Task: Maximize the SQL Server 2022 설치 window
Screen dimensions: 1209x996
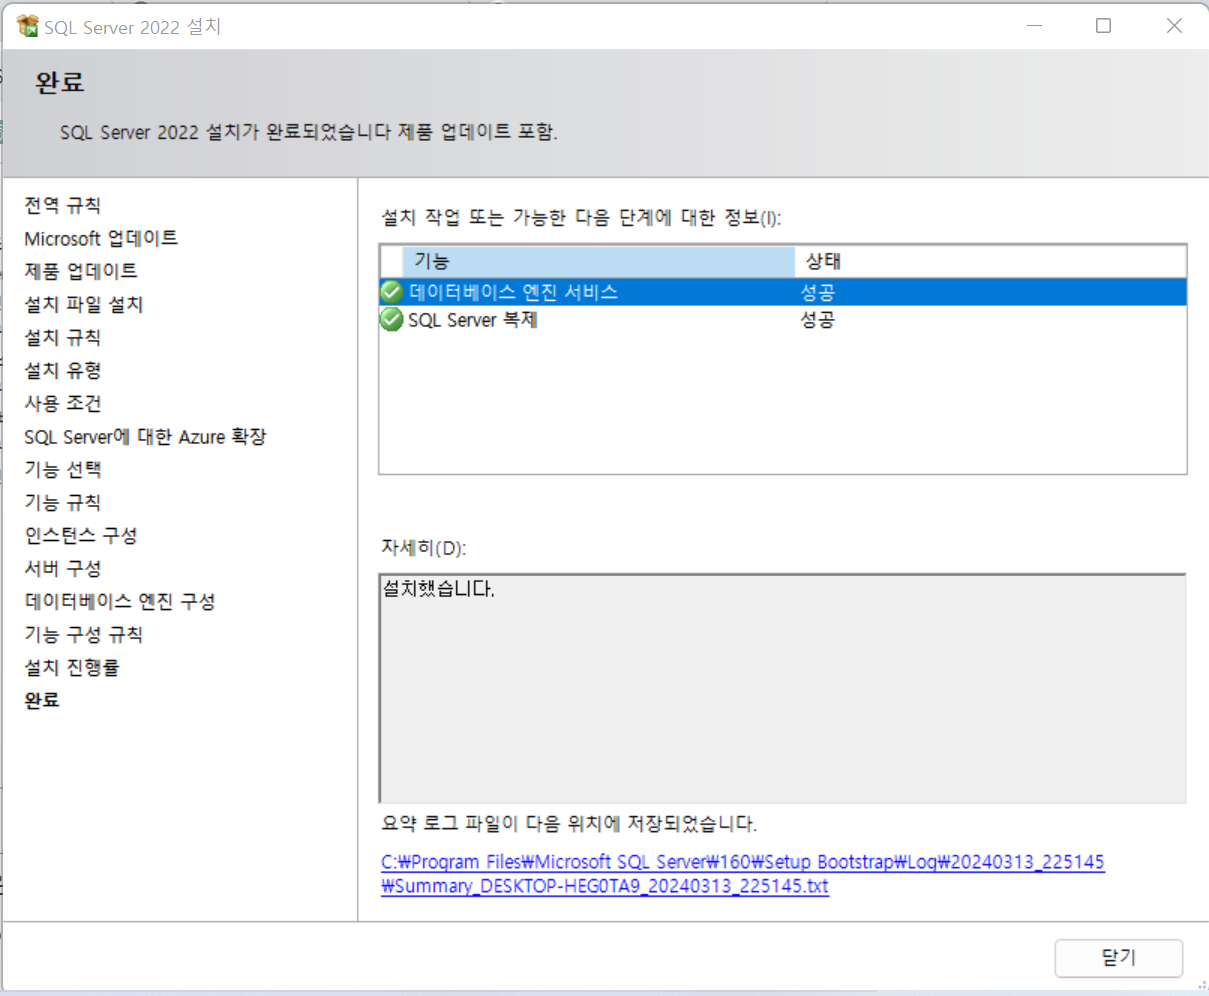Action: [1104, 26]
